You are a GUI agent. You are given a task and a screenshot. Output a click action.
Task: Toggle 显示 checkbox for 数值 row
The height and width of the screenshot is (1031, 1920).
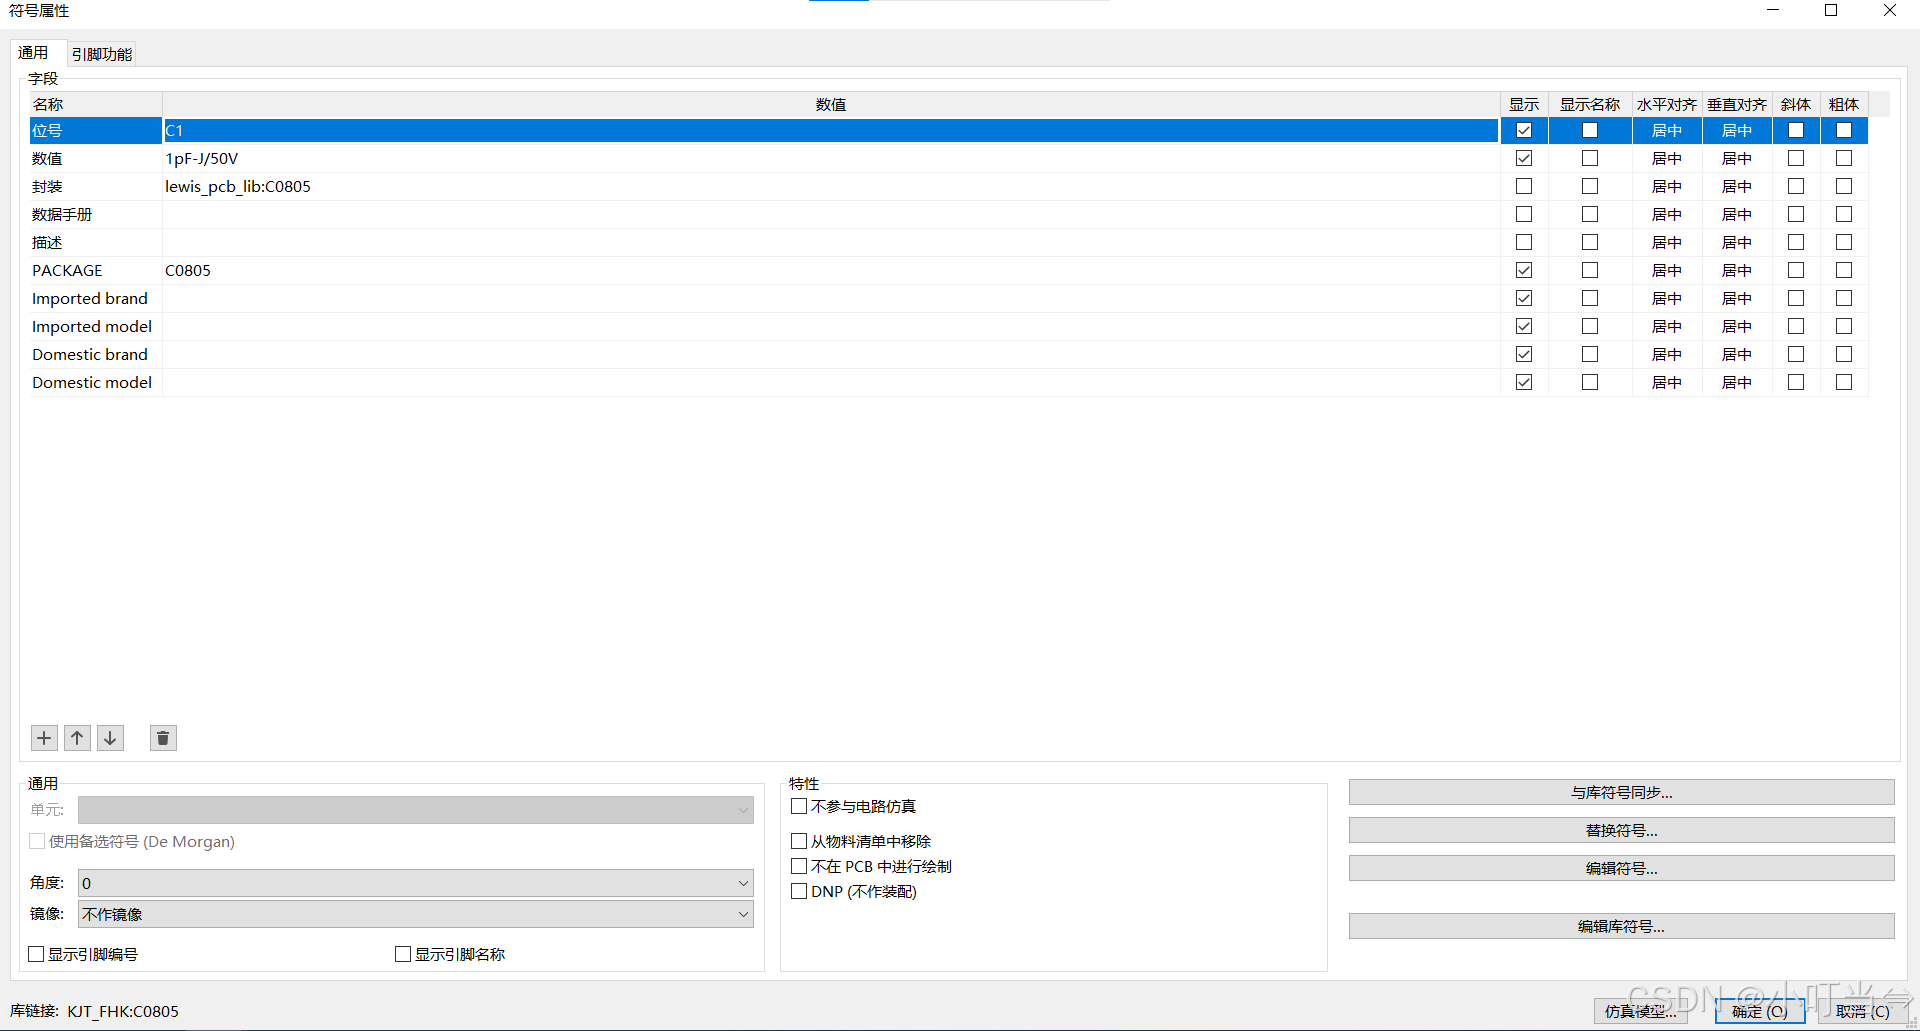1524,158
